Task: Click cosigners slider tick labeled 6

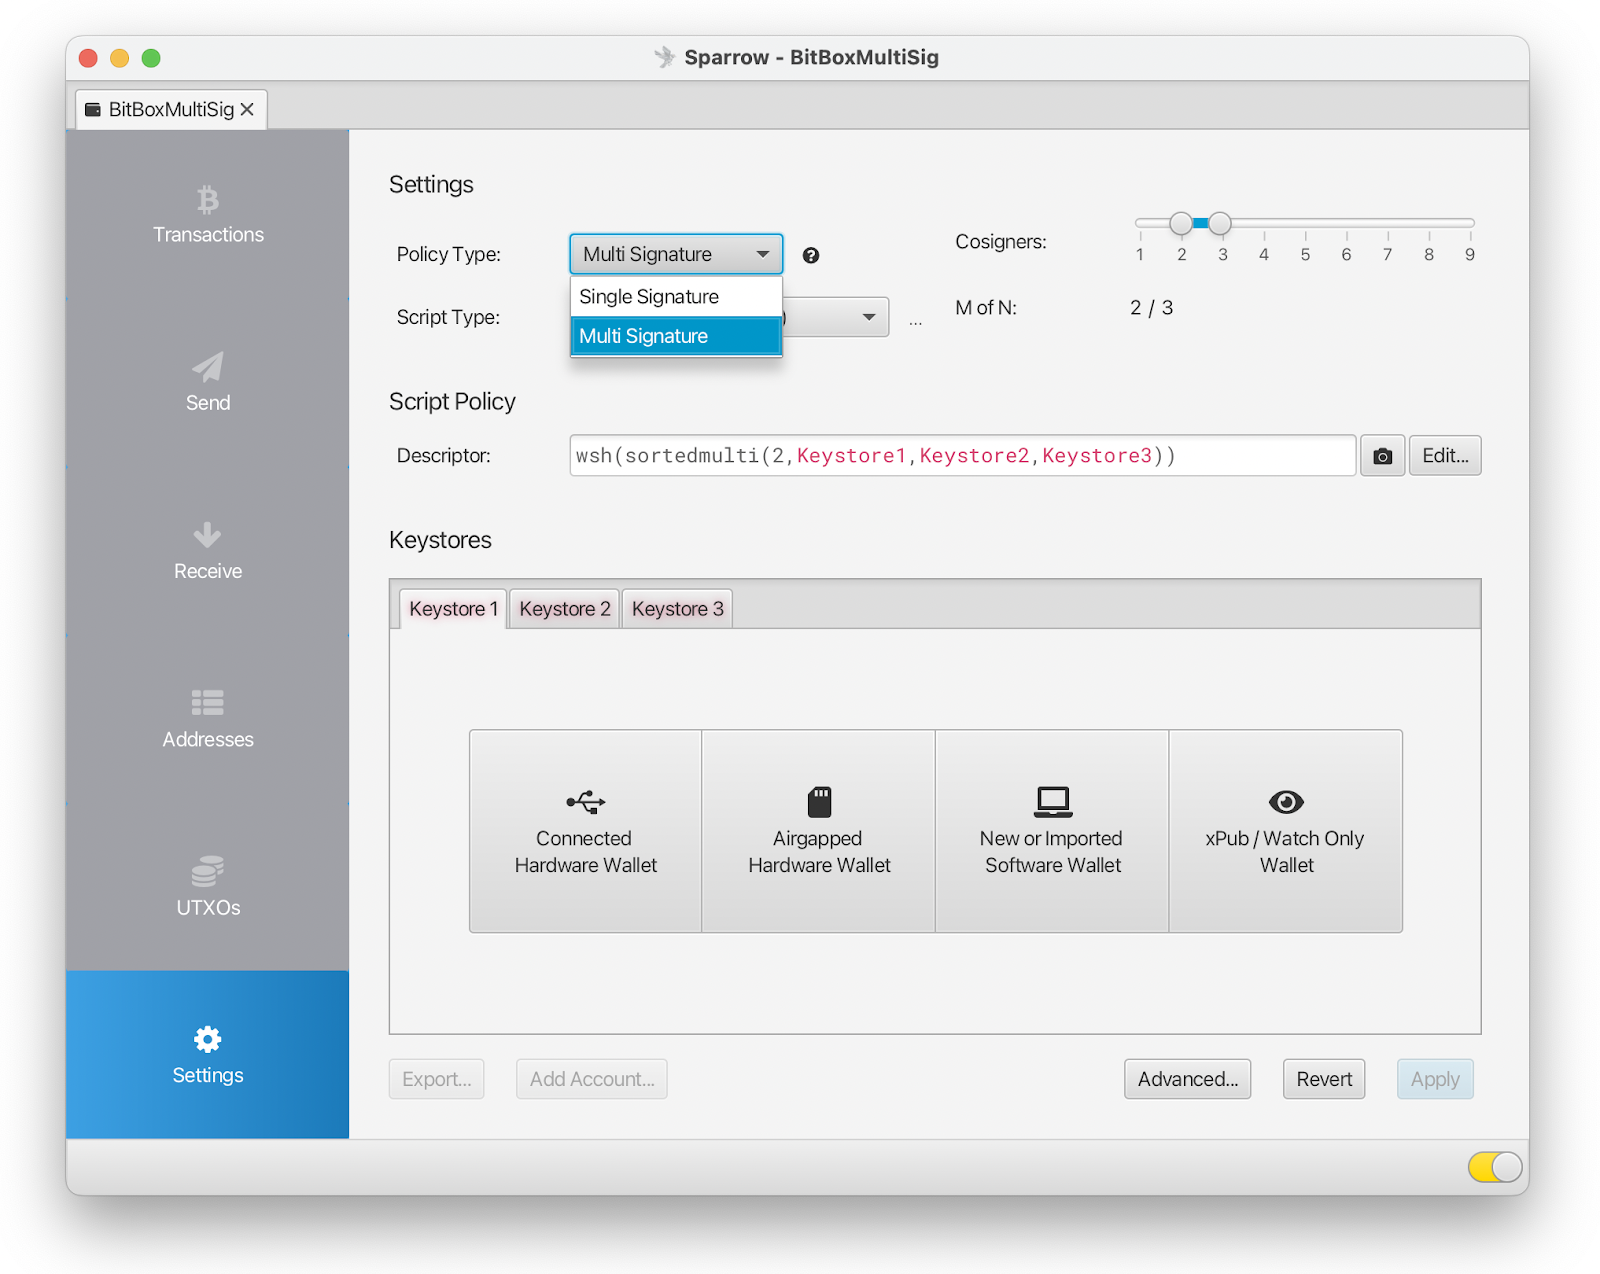Action: 1346,254
